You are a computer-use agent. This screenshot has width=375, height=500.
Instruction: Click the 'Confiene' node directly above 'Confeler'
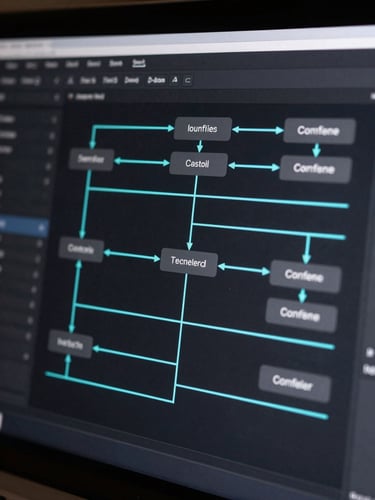coord(301,315)
